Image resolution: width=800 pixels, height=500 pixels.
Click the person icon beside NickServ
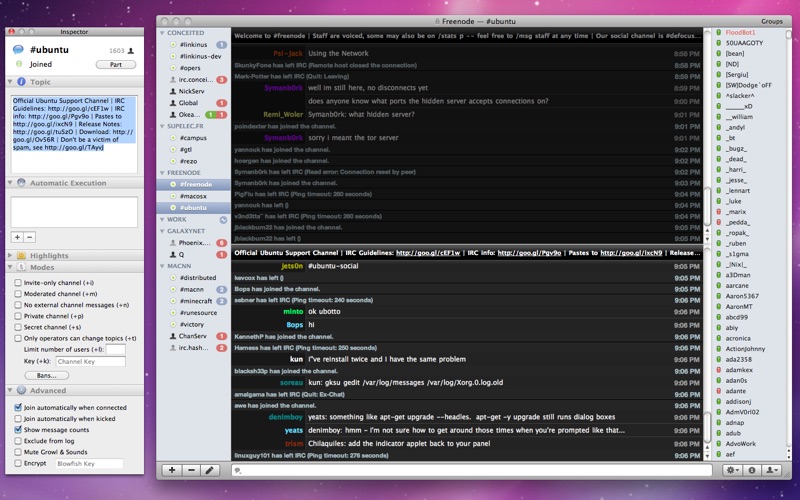[x=173, y=91]
